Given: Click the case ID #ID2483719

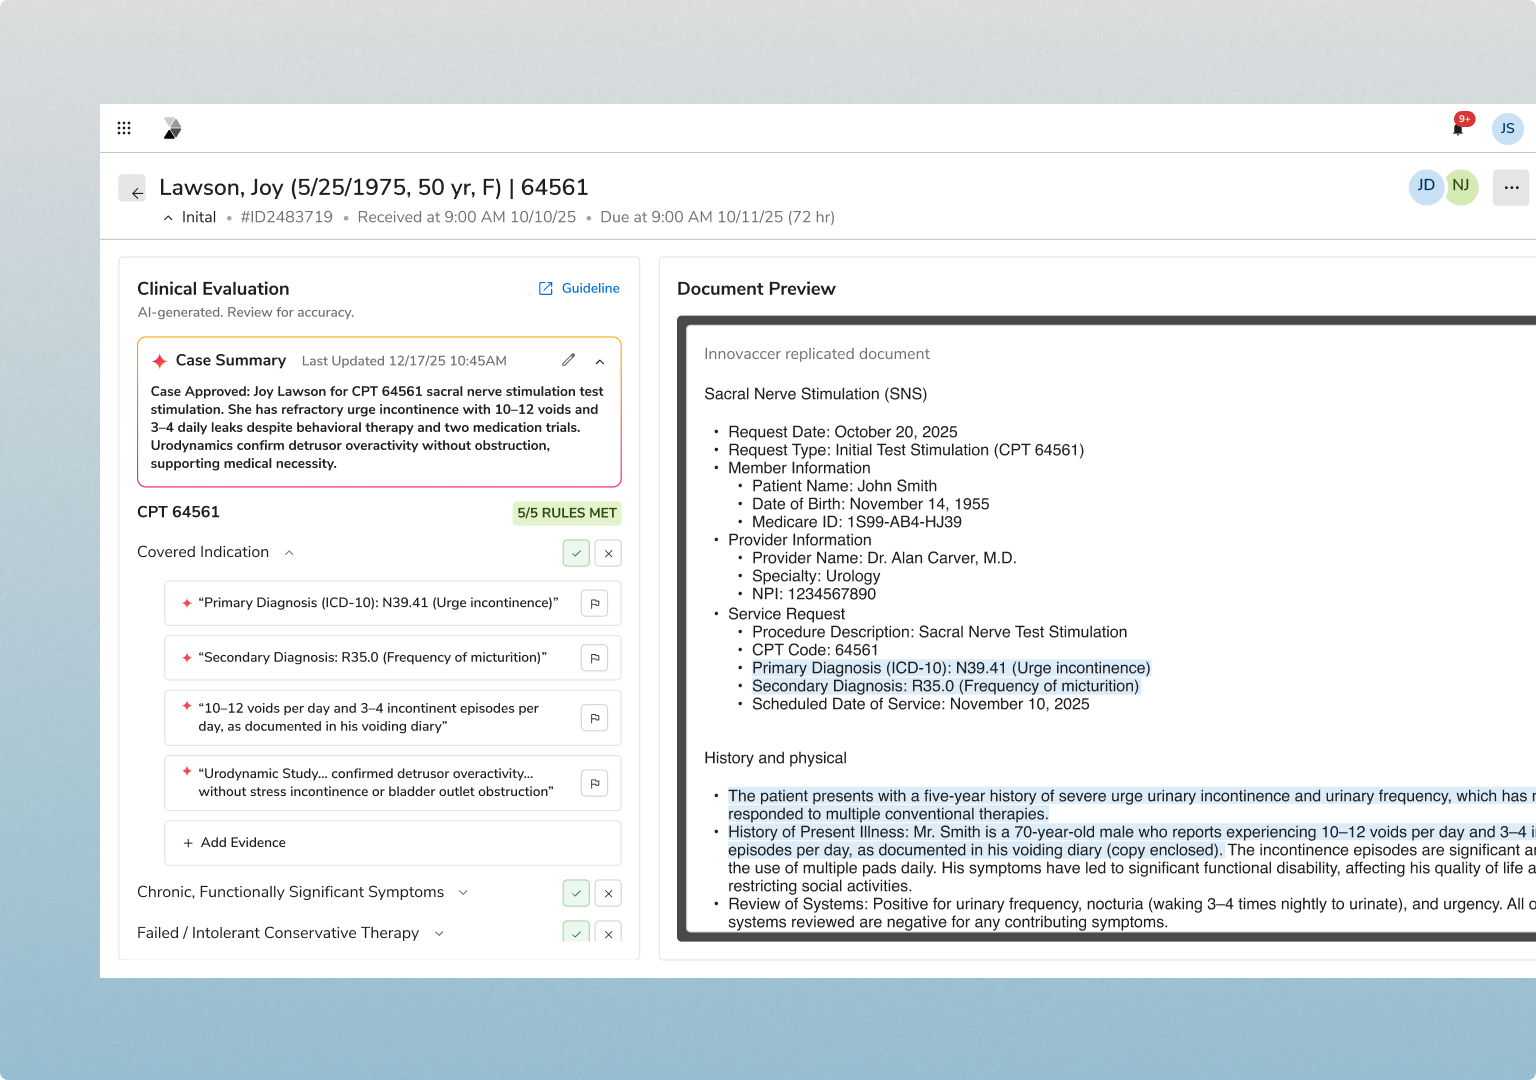Looking at the screenshot, I should click(x=287, y=217).
